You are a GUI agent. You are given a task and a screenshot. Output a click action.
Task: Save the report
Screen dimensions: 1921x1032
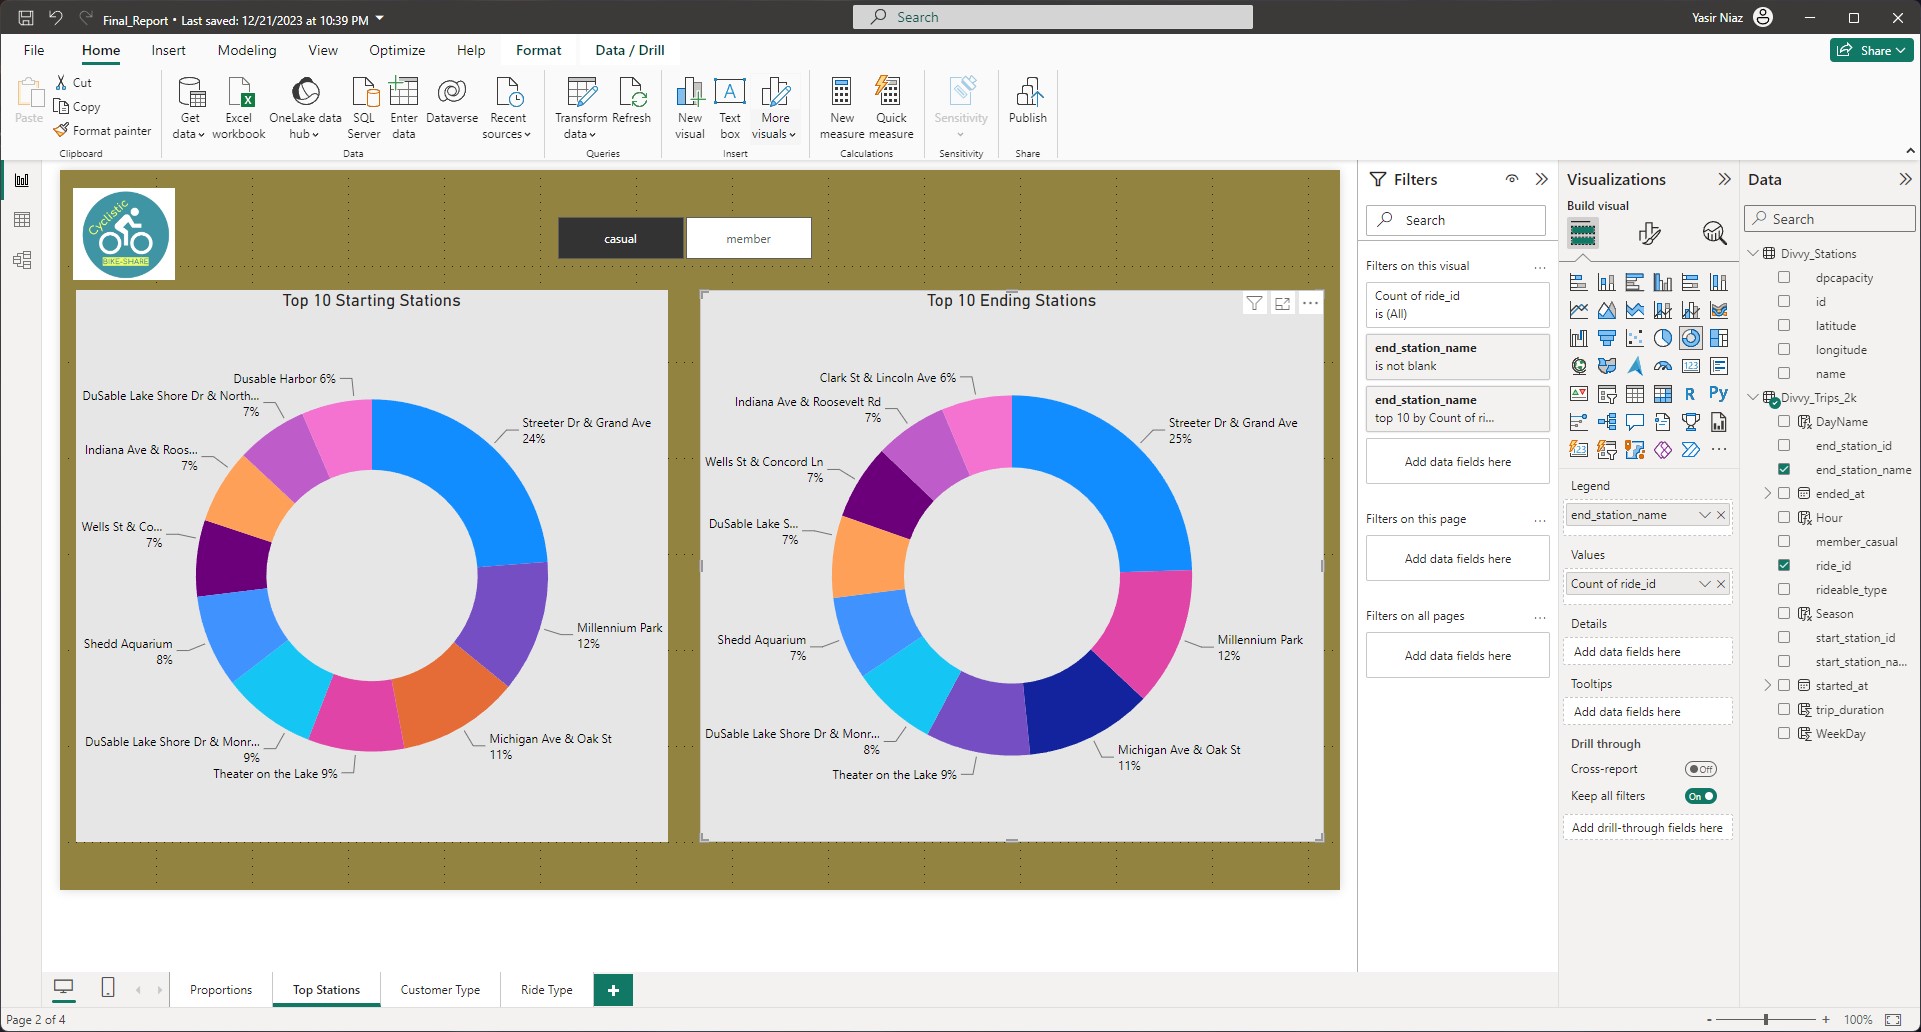pyautogui.click(x=26, y=18)
